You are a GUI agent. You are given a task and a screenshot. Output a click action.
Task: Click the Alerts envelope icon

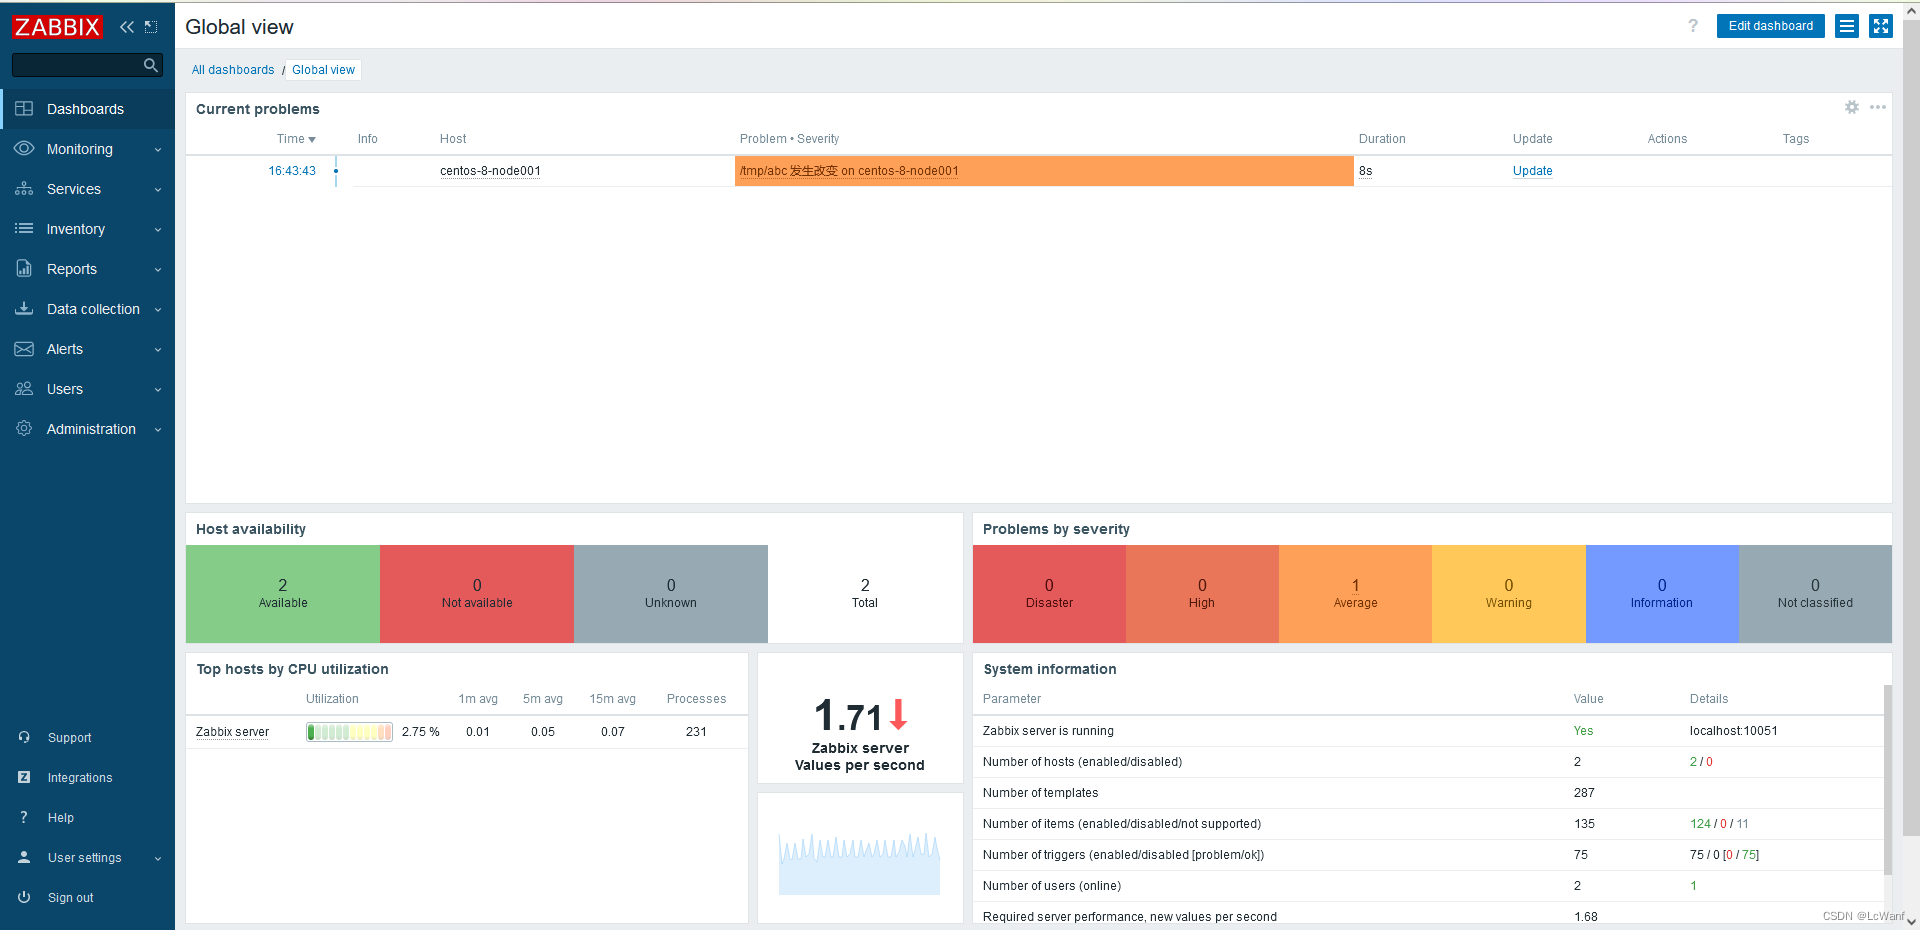click(x=24, y=348)
